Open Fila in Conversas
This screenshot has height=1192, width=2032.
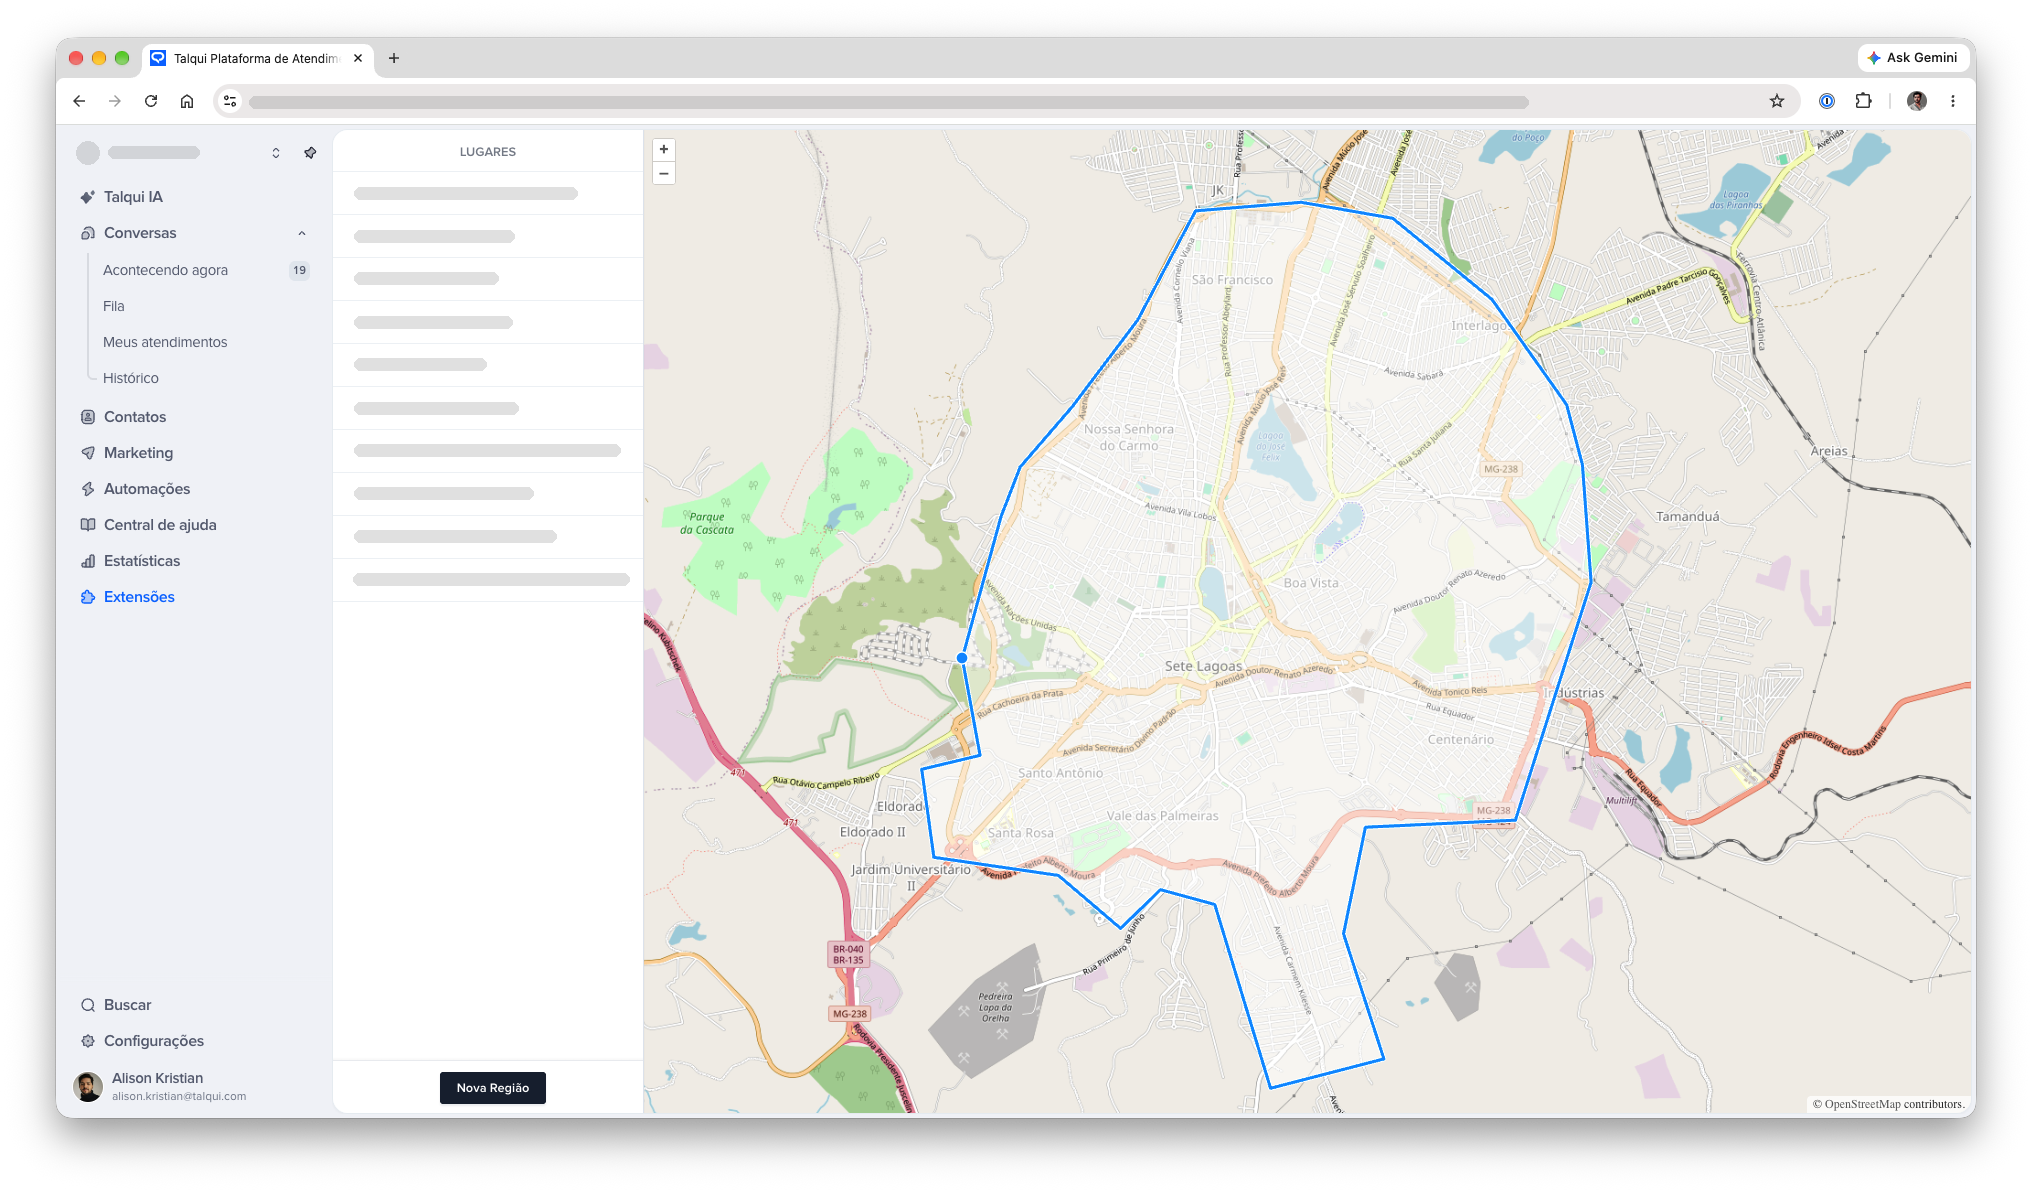click(114, 306)
